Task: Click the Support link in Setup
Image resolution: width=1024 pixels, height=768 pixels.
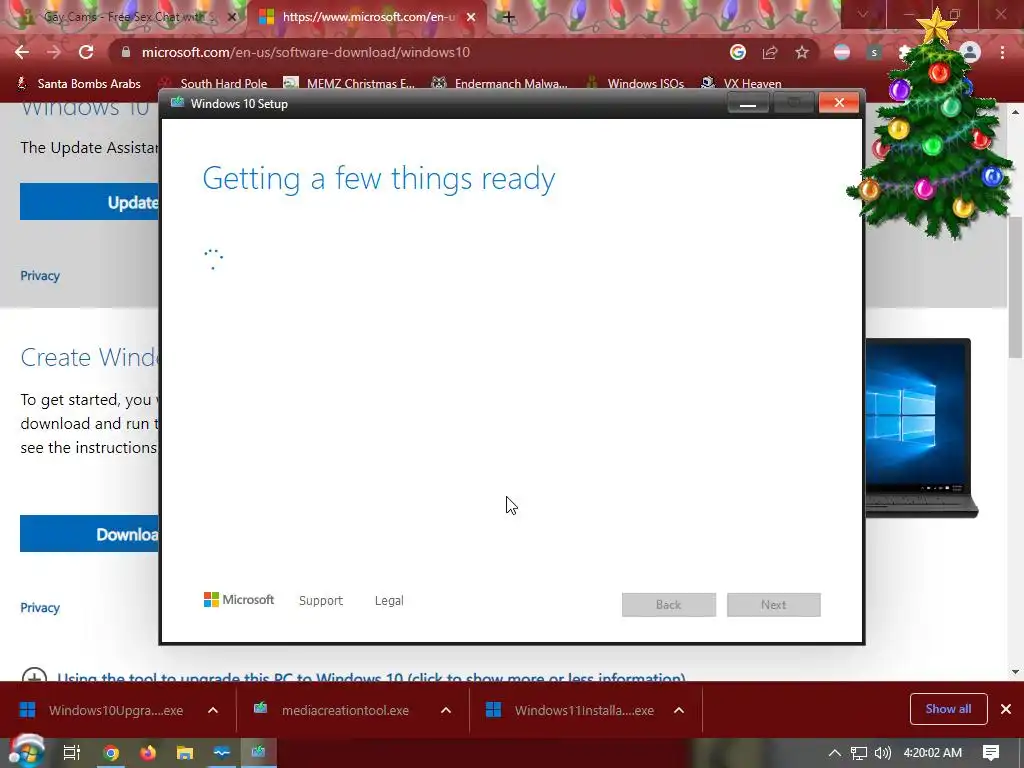Action: pyautogui.click(x=321, y=600)
